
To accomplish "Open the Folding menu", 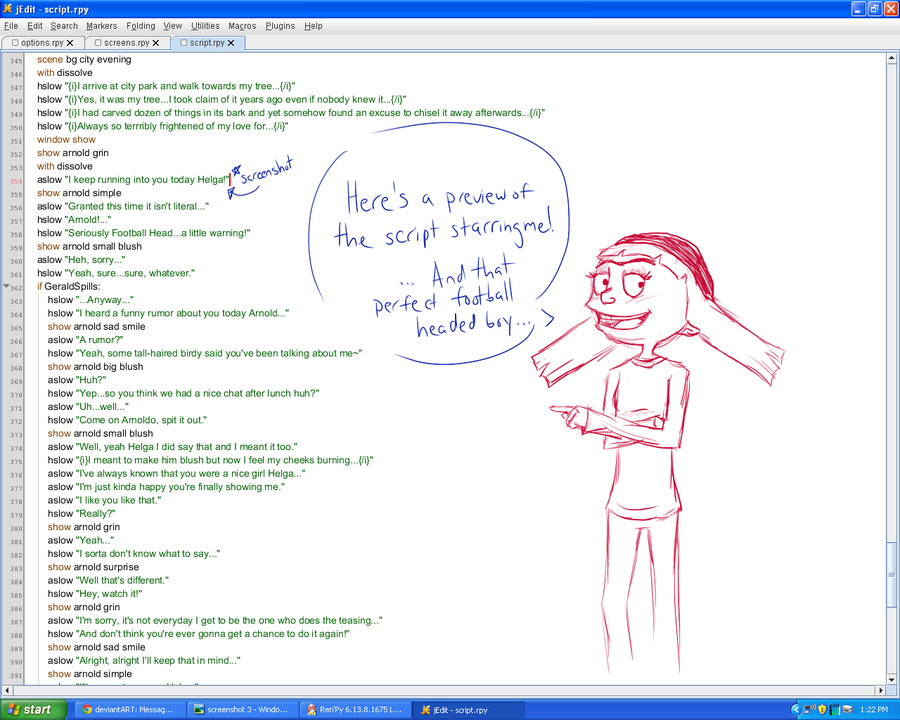I will [x=141, y=26].
